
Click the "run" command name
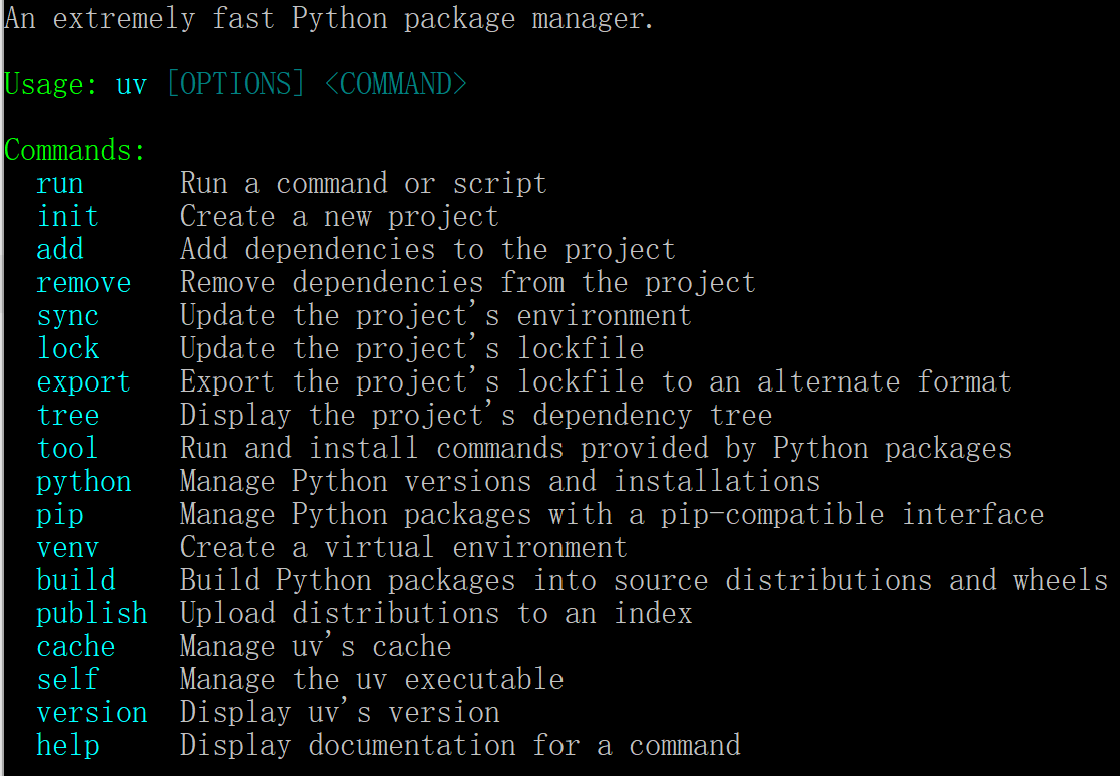click(60, 184)
